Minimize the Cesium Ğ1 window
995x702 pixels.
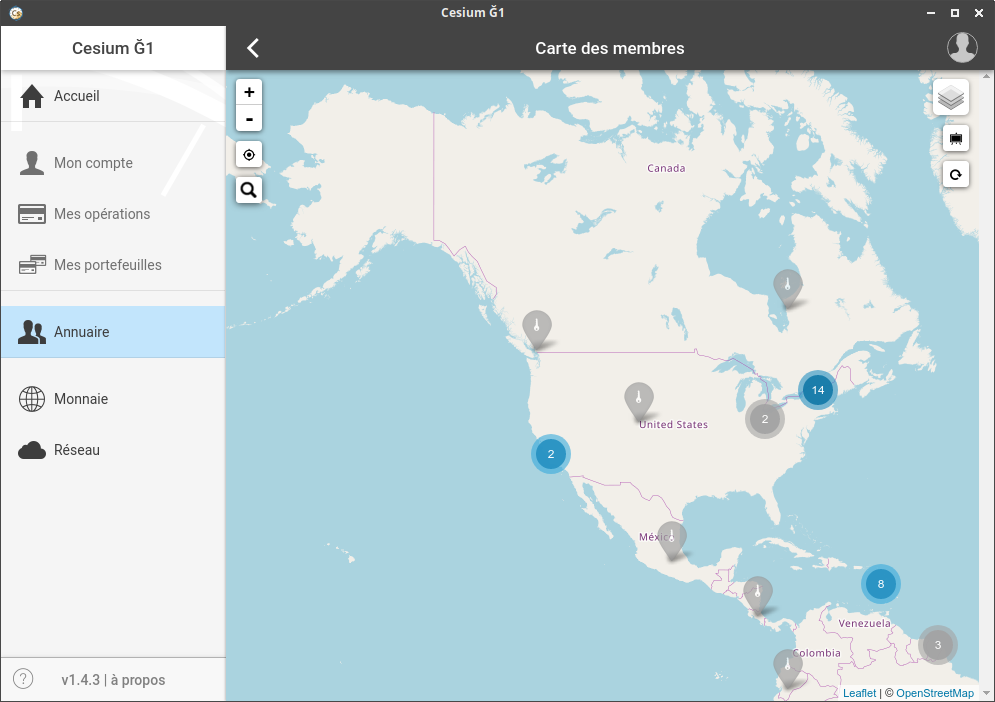[931, 13]
